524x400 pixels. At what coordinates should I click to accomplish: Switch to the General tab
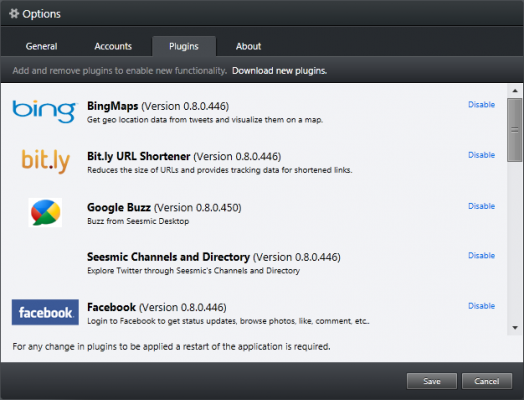coord(41,46)
